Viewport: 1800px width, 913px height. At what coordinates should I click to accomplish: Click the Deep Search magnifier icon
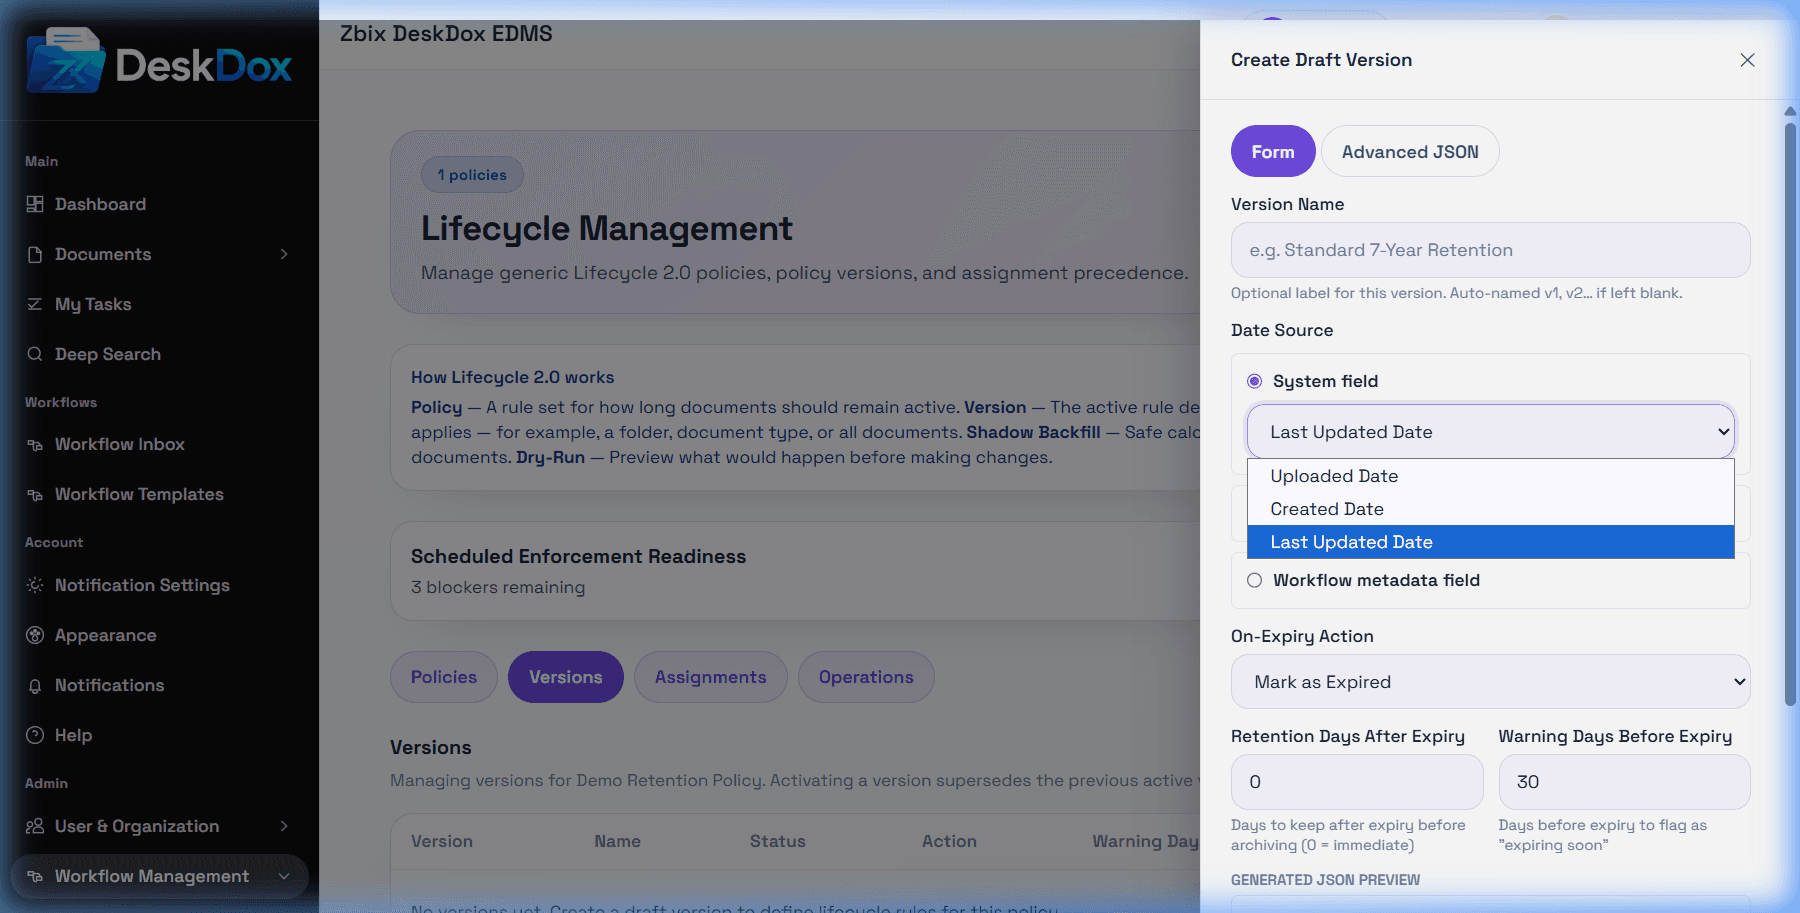point(35,354)
